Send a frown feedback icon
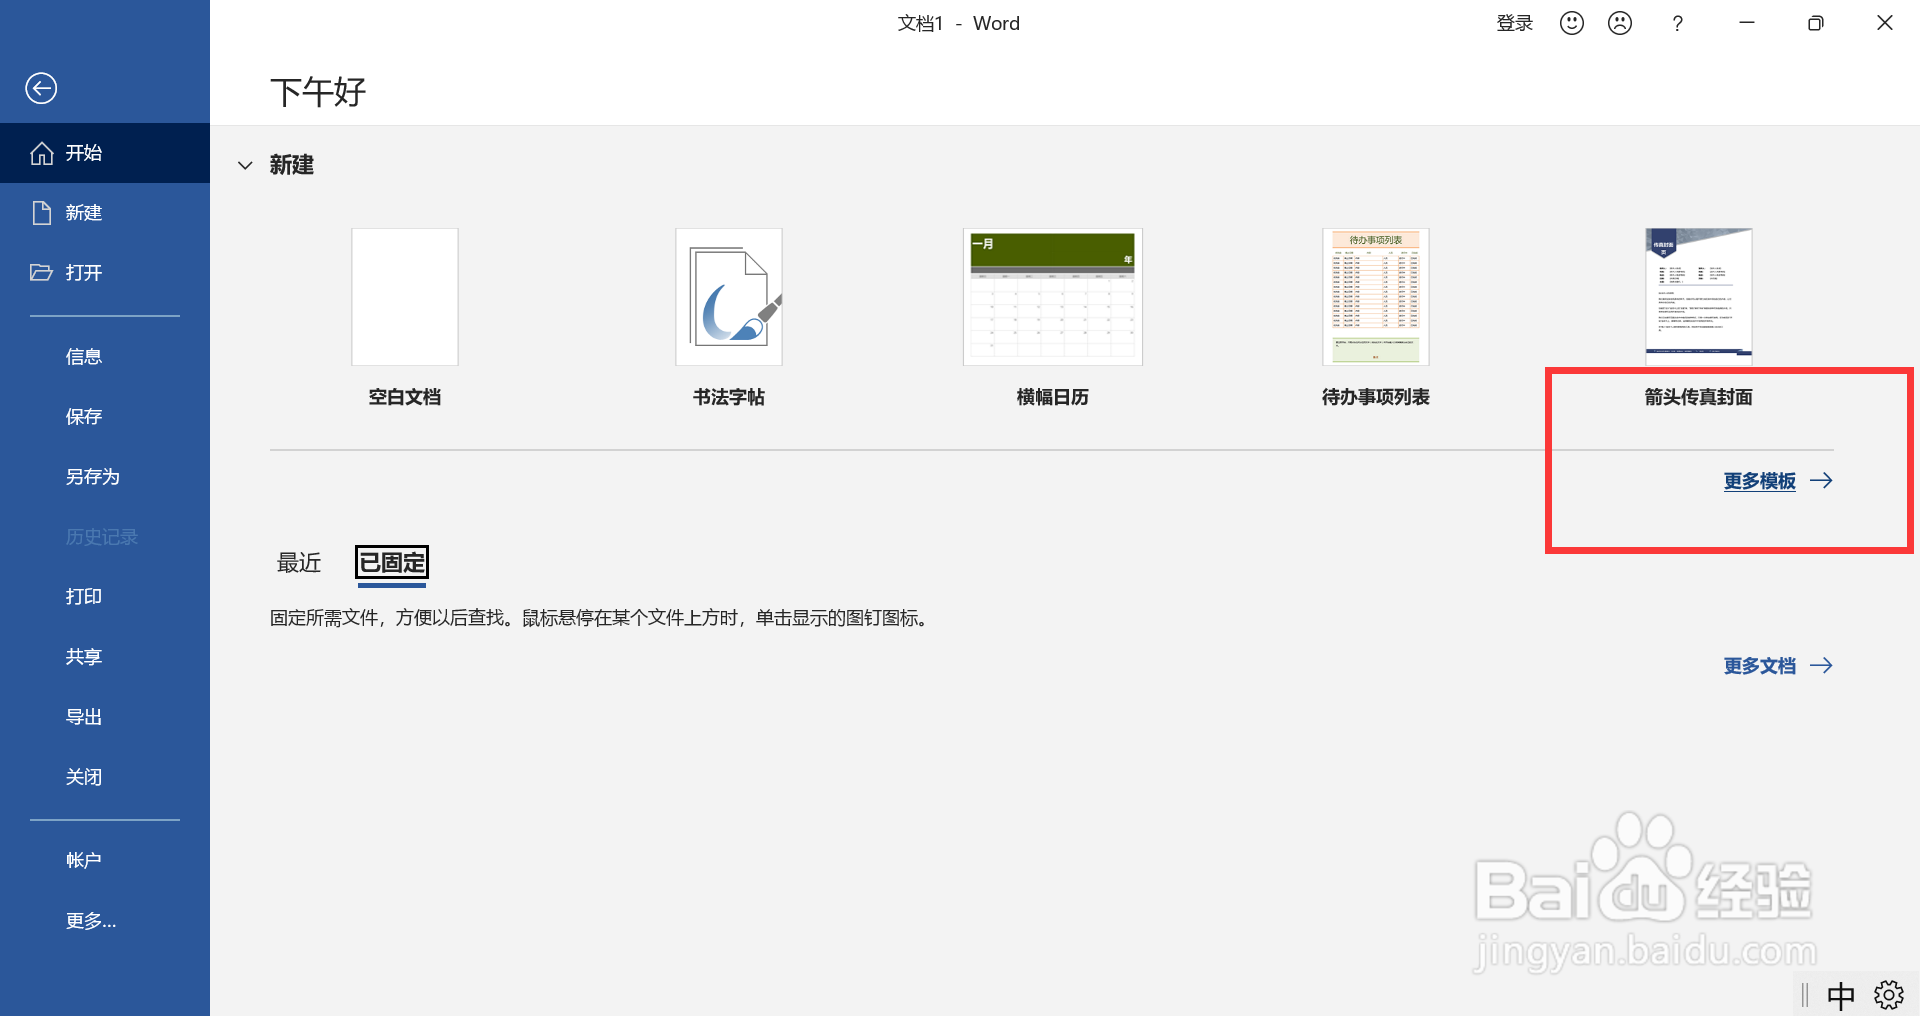Image resolution: width=1920 pixels, height=1016 pixels. click(x=1620, y=23)
